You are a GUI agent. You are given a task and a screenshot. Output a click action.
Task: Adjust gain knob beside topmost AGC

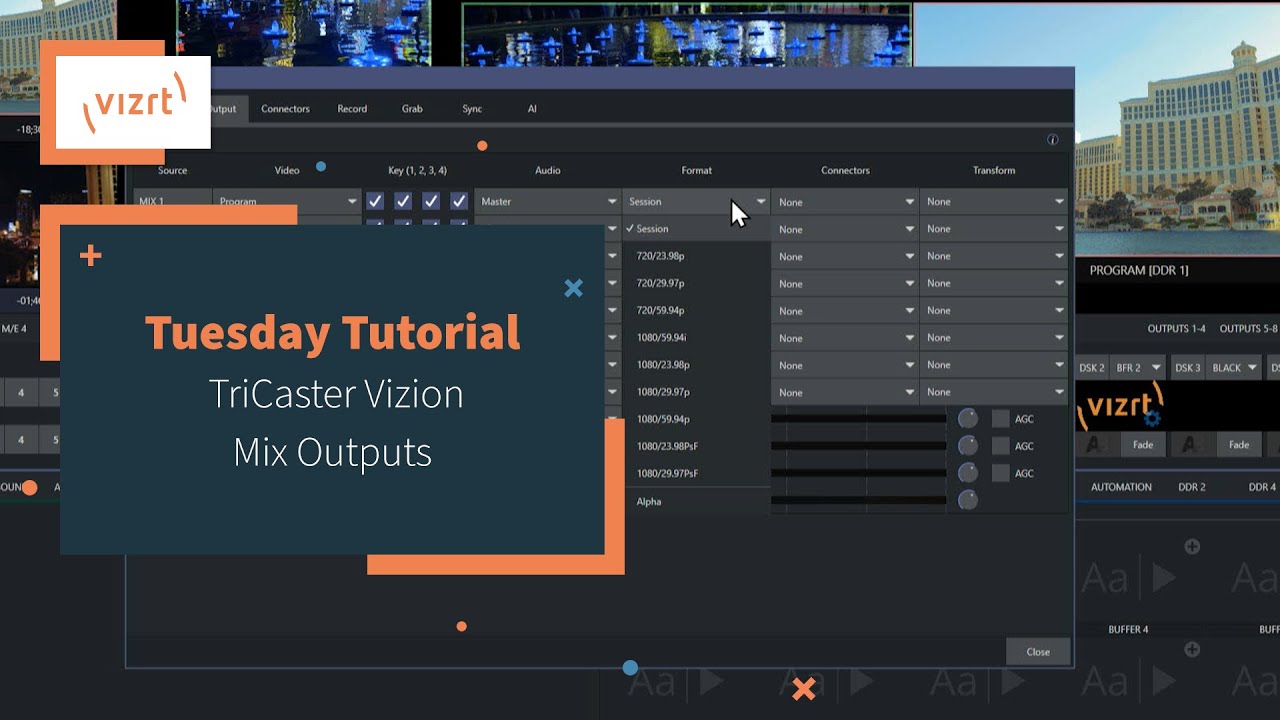[x=968, y=419]
